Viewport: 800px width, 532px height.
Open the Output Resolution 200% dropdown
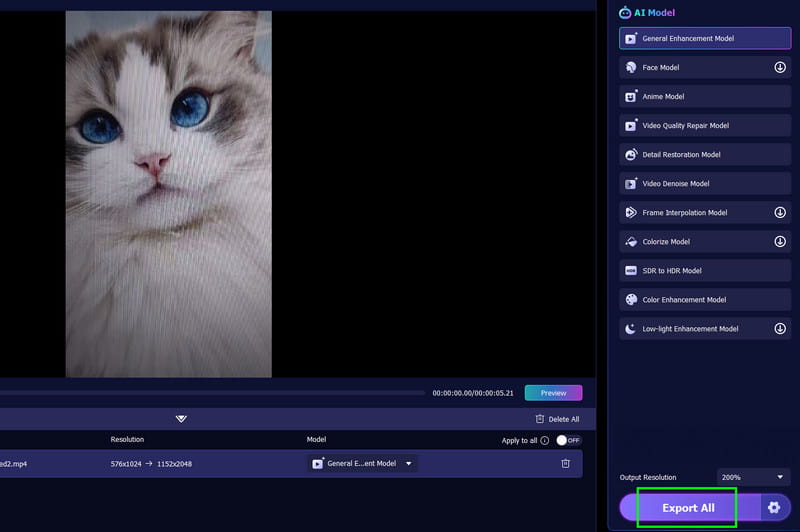tap(753, 477)
